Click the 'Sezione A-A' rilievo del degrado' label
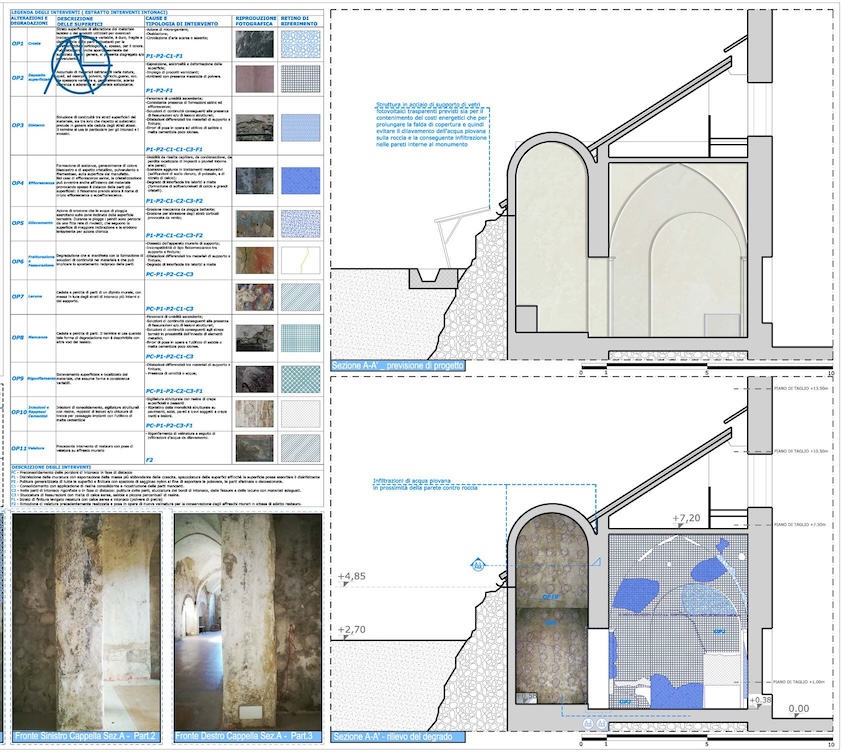The height and width of the screenshot is (753, 846). click(x=397, y=735)
